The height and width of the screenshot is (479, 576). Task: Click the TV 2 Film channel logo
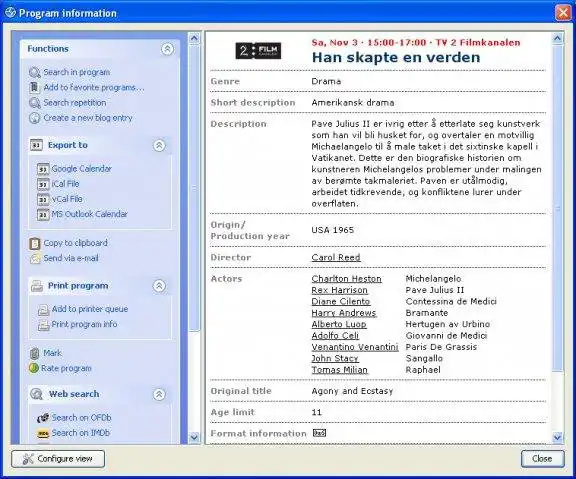click(258, 51)
